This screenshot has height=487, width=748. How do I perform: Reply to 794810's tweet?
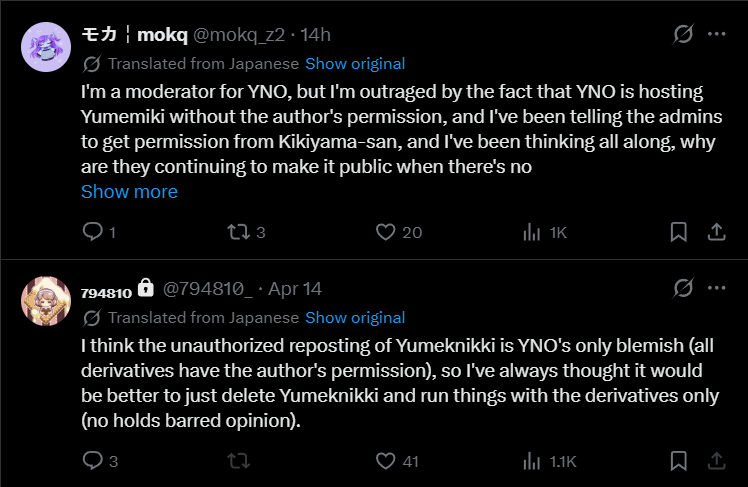[x=92, y=461]
